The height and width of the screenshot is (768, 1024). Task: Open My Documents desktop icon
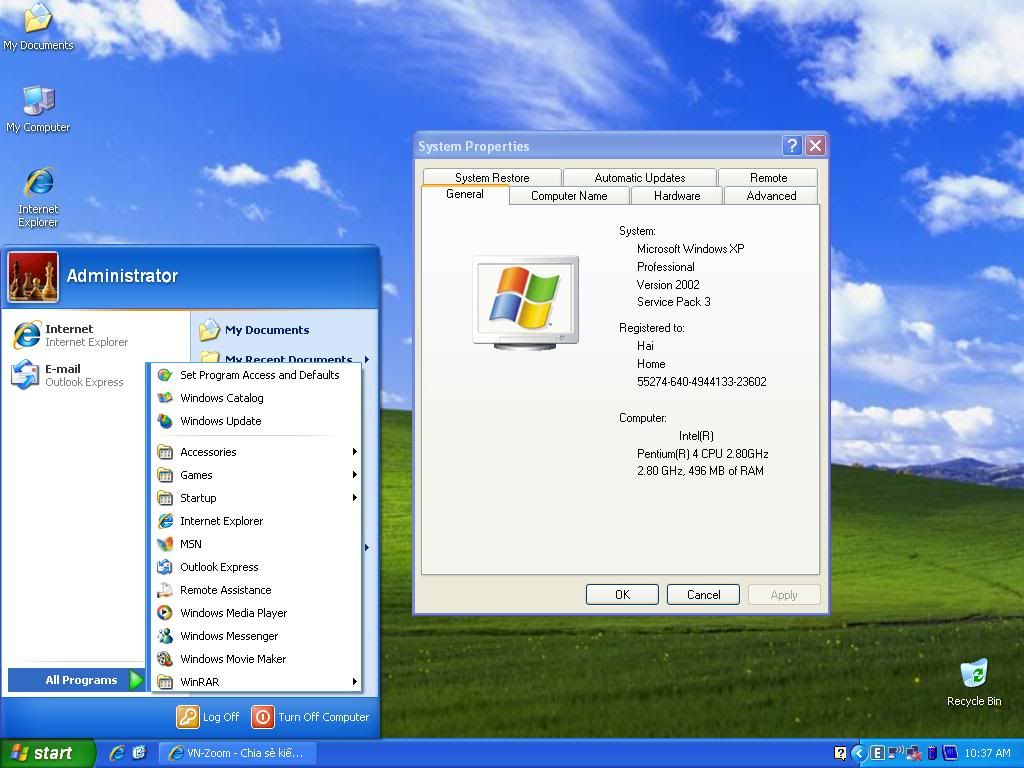pyautogui.click(x=38, y=26)
